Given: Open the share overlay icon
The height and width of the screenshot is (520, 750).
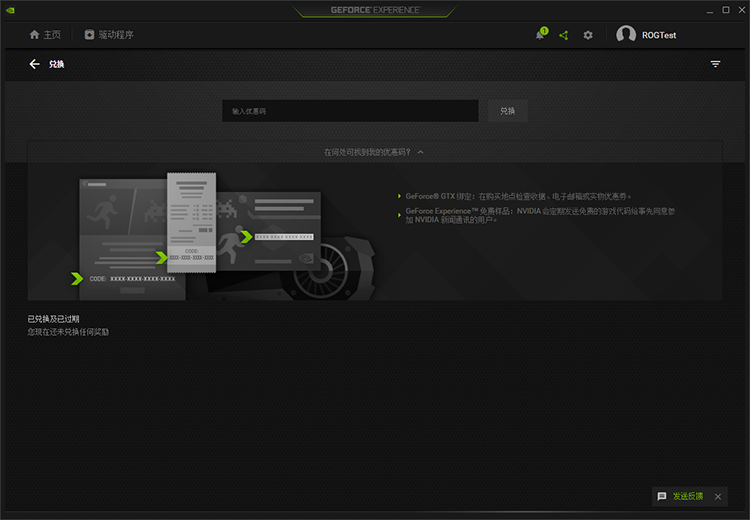Looking at the screenshot, I should coord(564,35).
